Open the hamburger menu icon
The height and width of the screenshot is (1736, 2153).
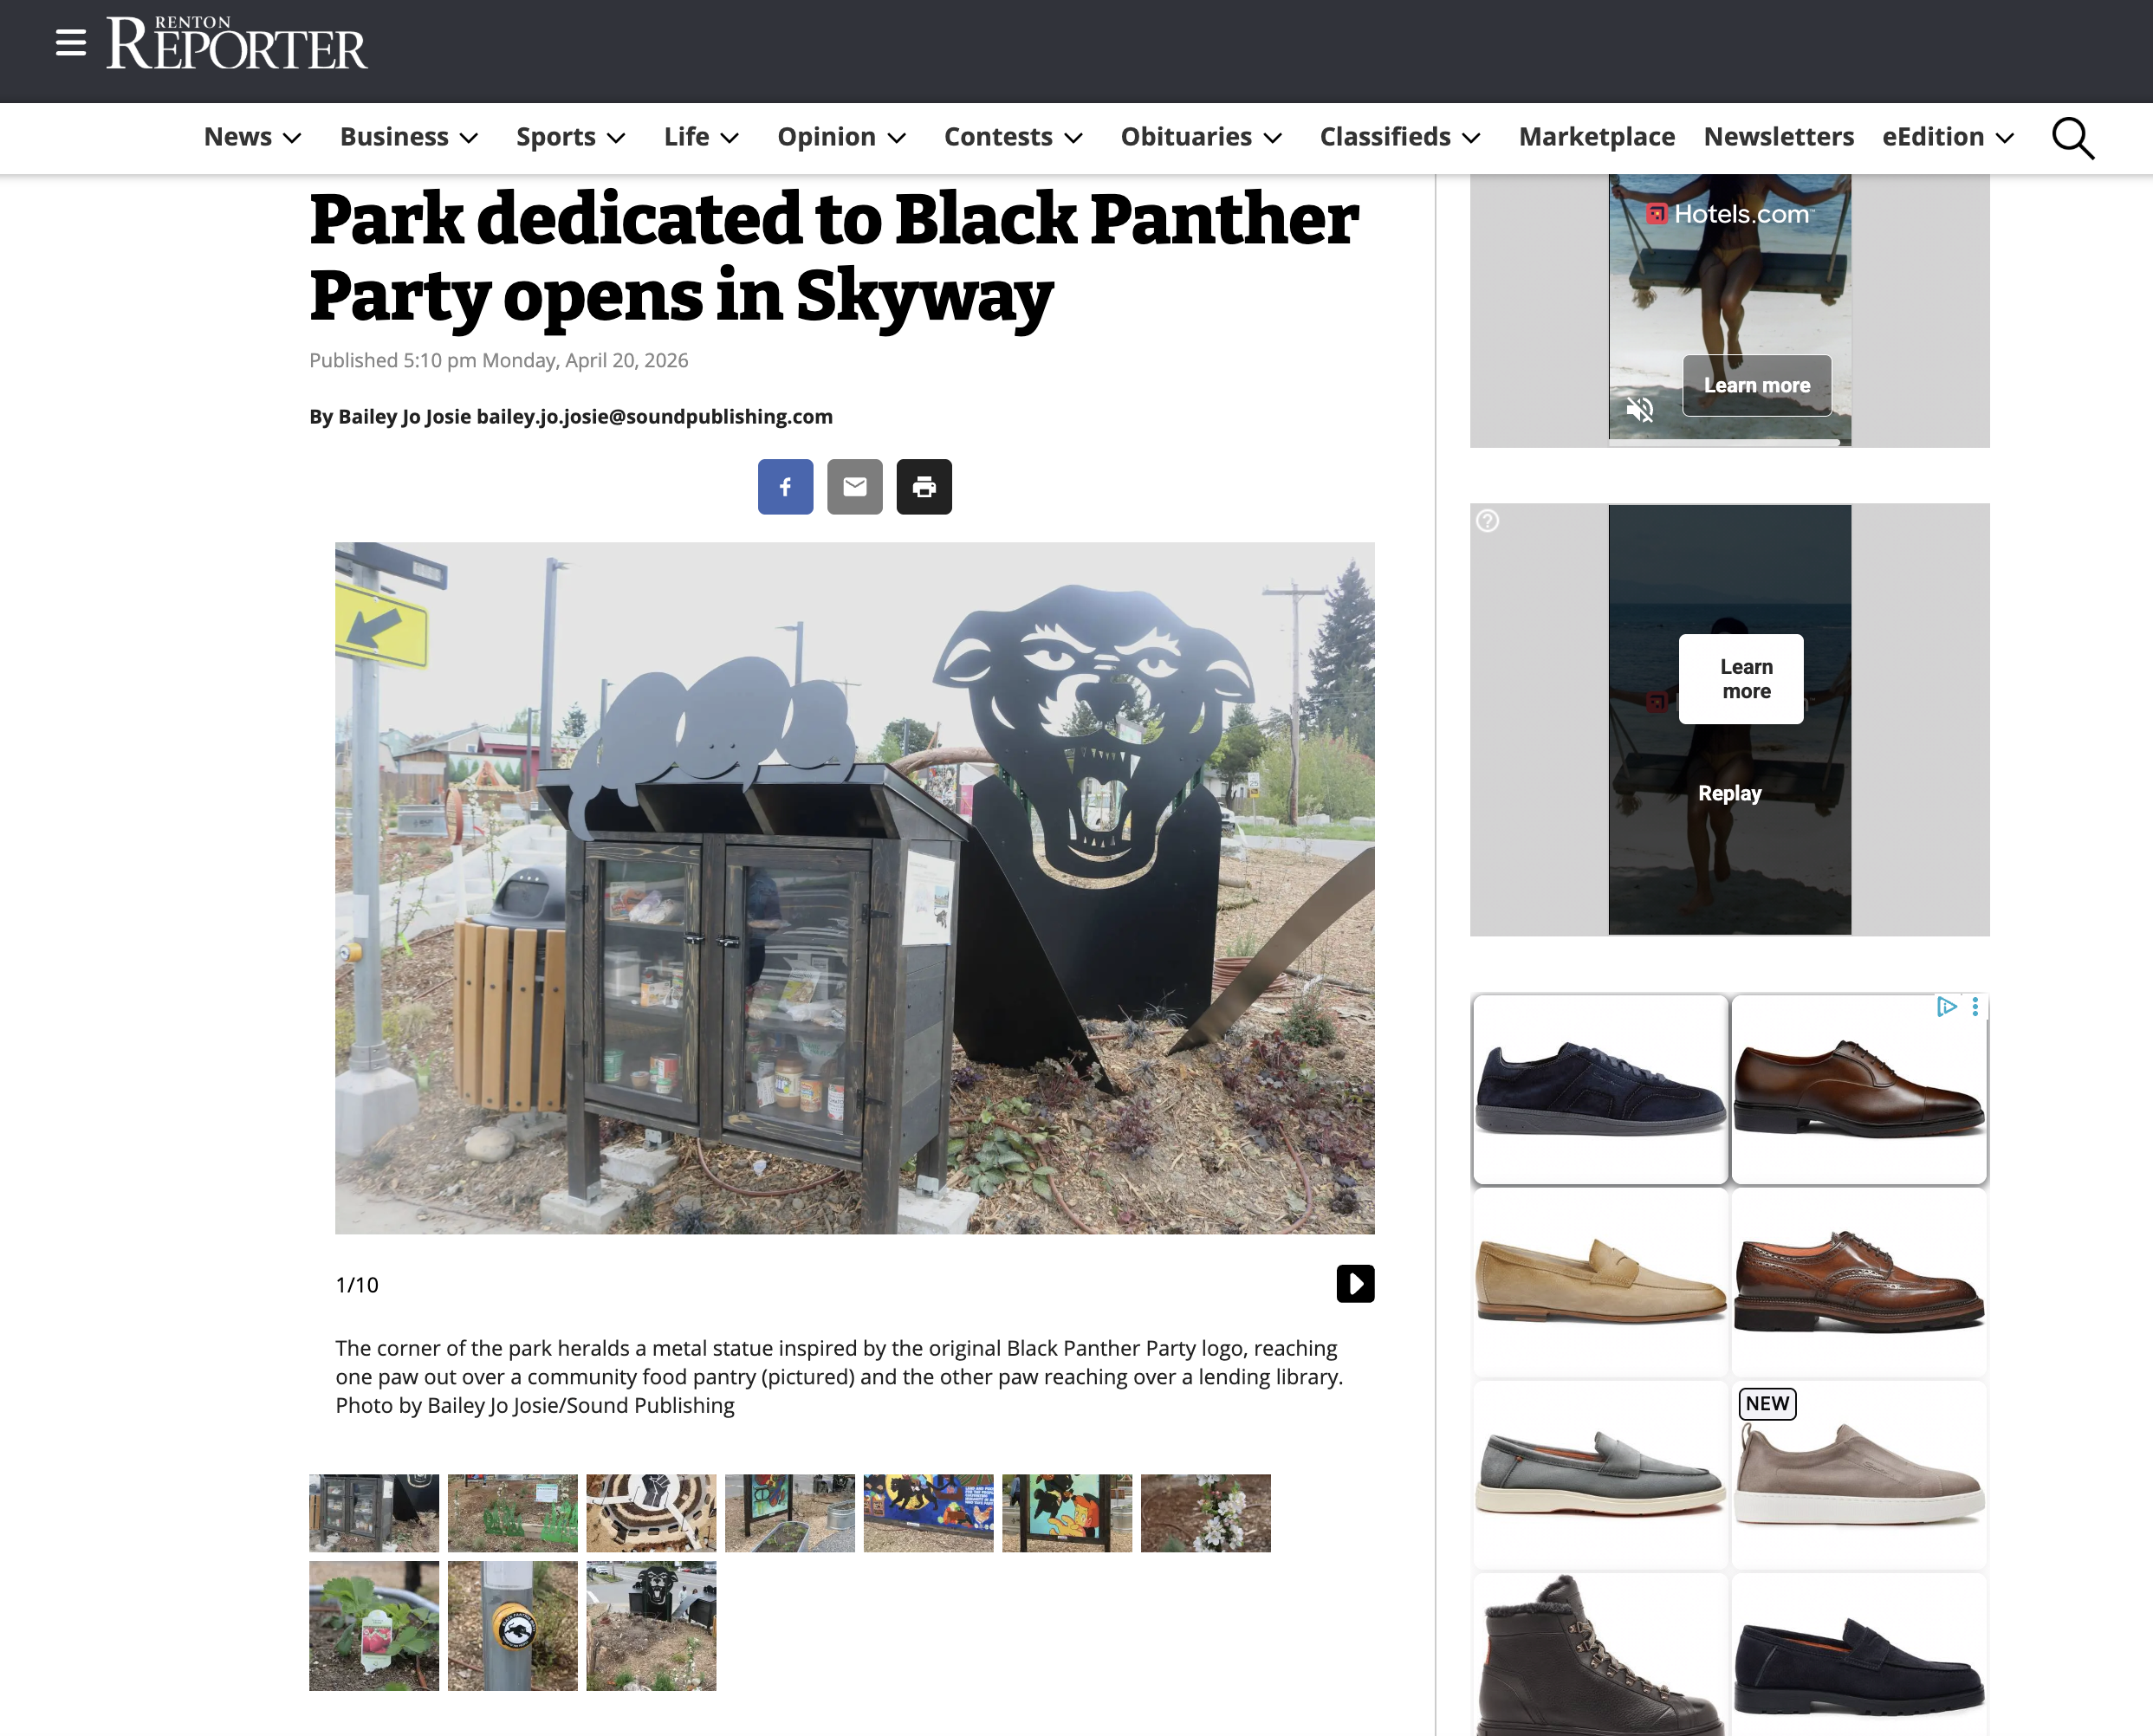(70, 43)
